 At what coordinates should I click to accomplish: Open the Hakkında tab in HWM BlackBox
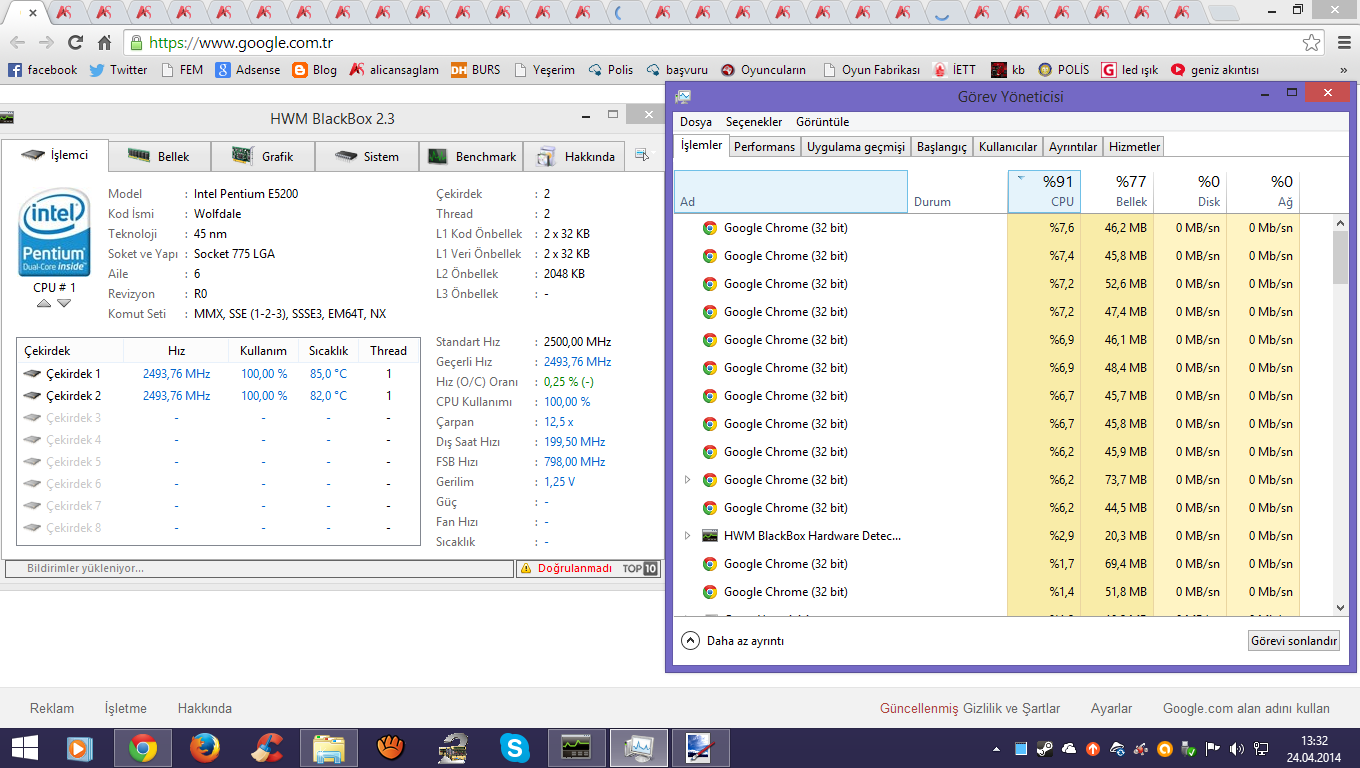click(x=575, y=156)
